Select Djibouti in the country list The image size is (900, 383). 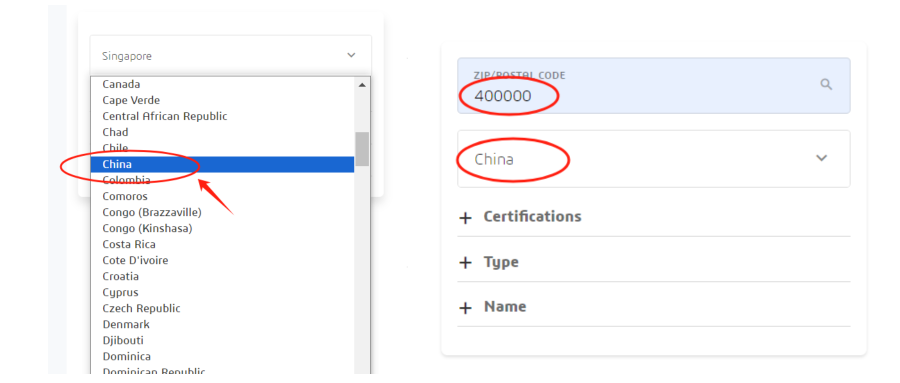pos(222,341)
